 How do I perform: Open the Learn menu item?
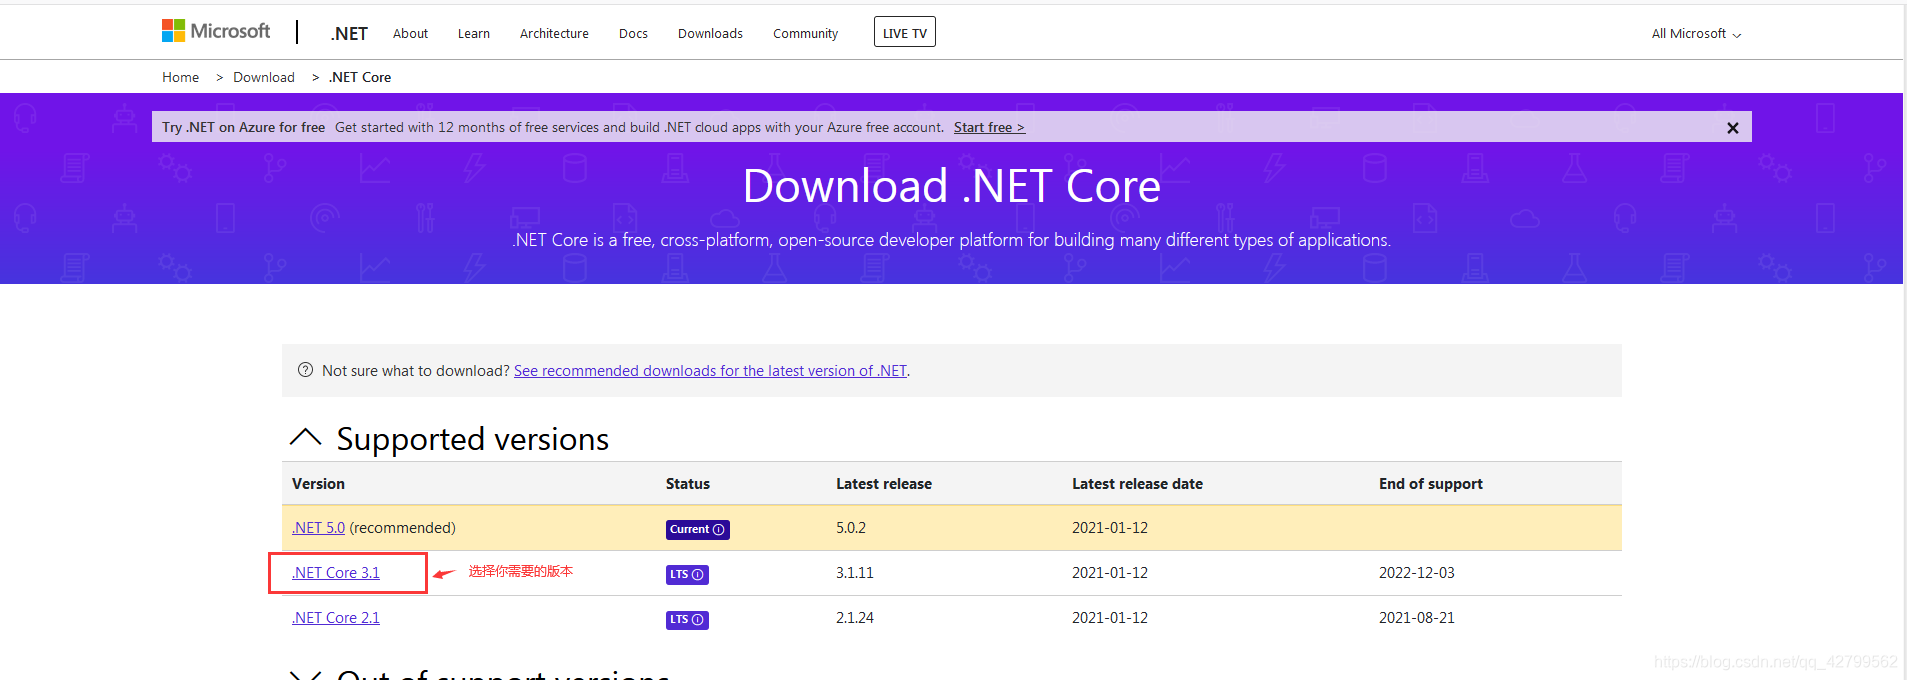point(474,34)
